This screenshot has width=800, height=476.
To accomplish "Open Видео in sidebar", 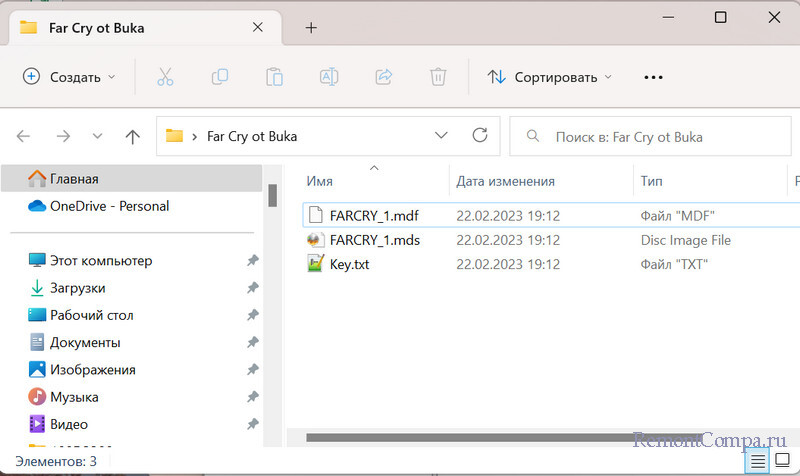I will [69, 424].
